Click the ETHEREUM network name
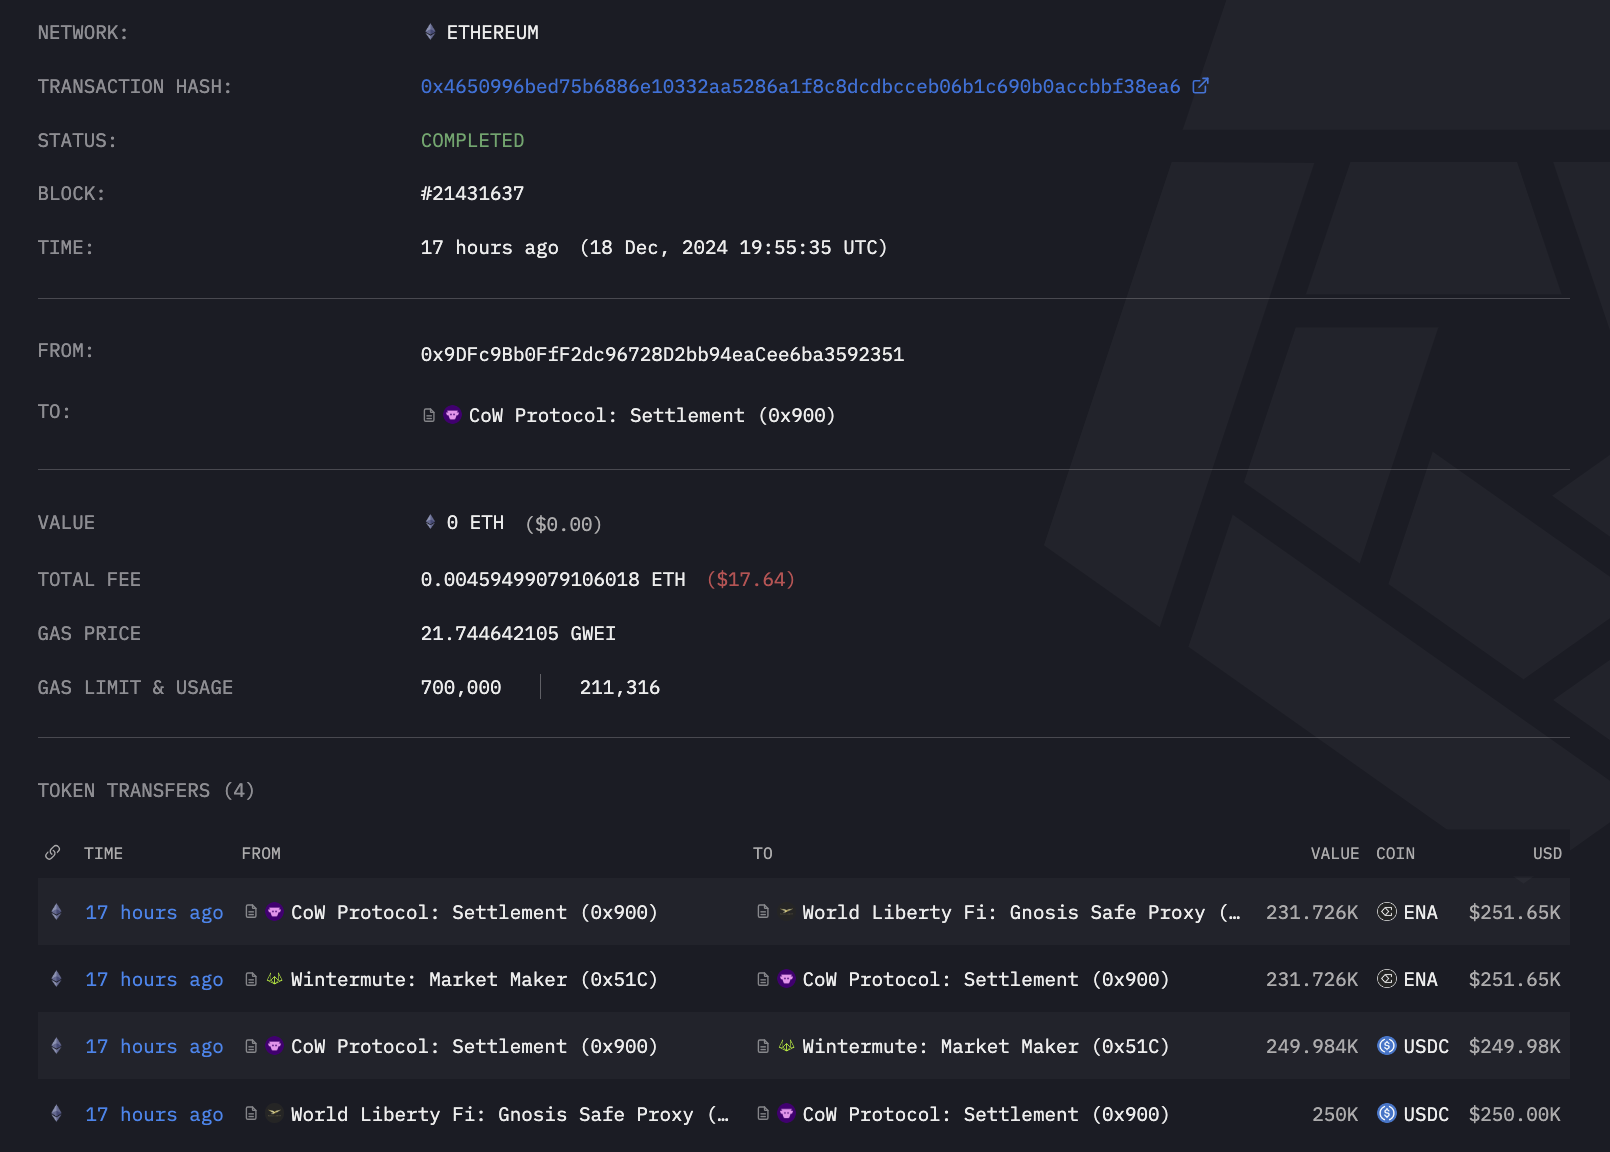 tap(492, 33)
